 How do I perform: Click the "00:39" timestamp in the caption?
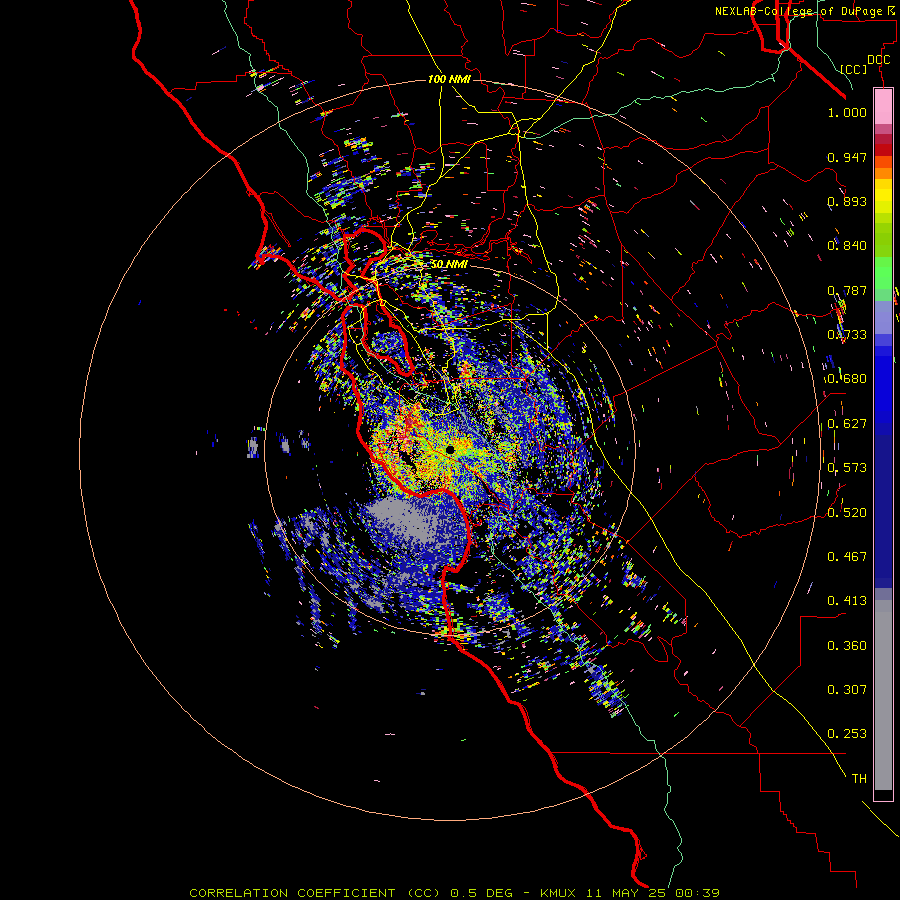point(697,893)
